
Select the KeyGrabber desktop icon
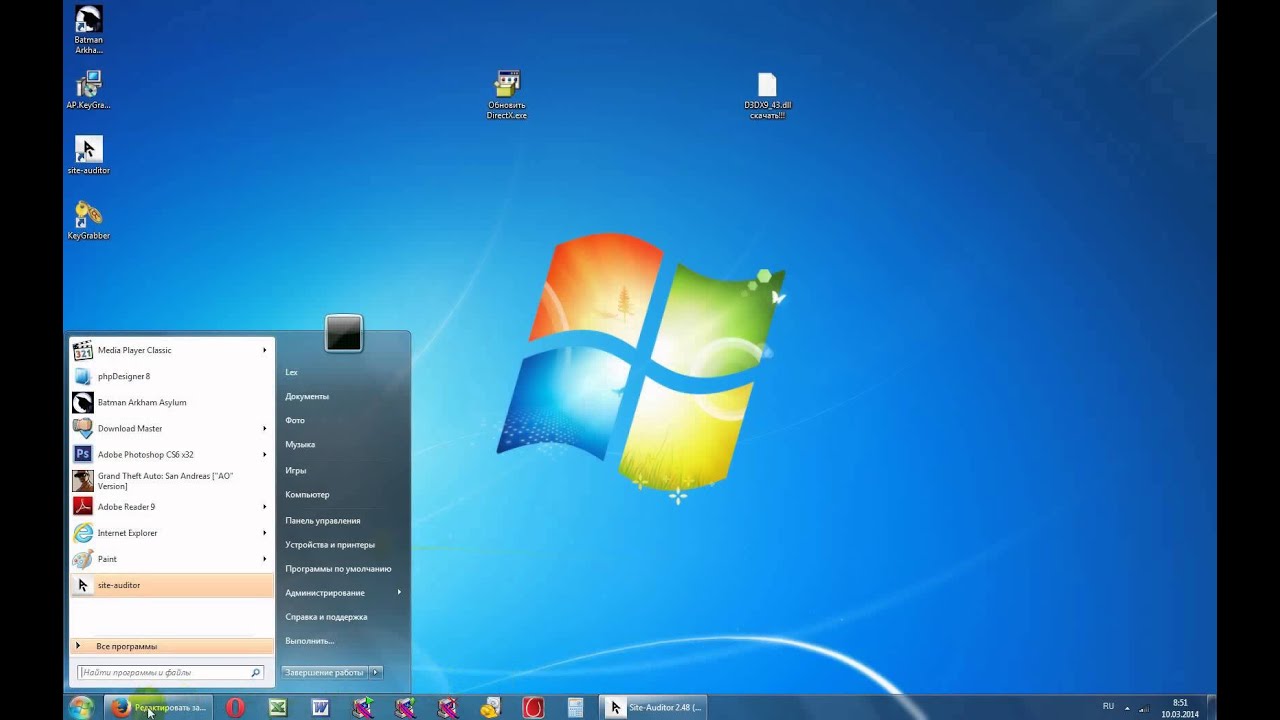pos(88,220)
